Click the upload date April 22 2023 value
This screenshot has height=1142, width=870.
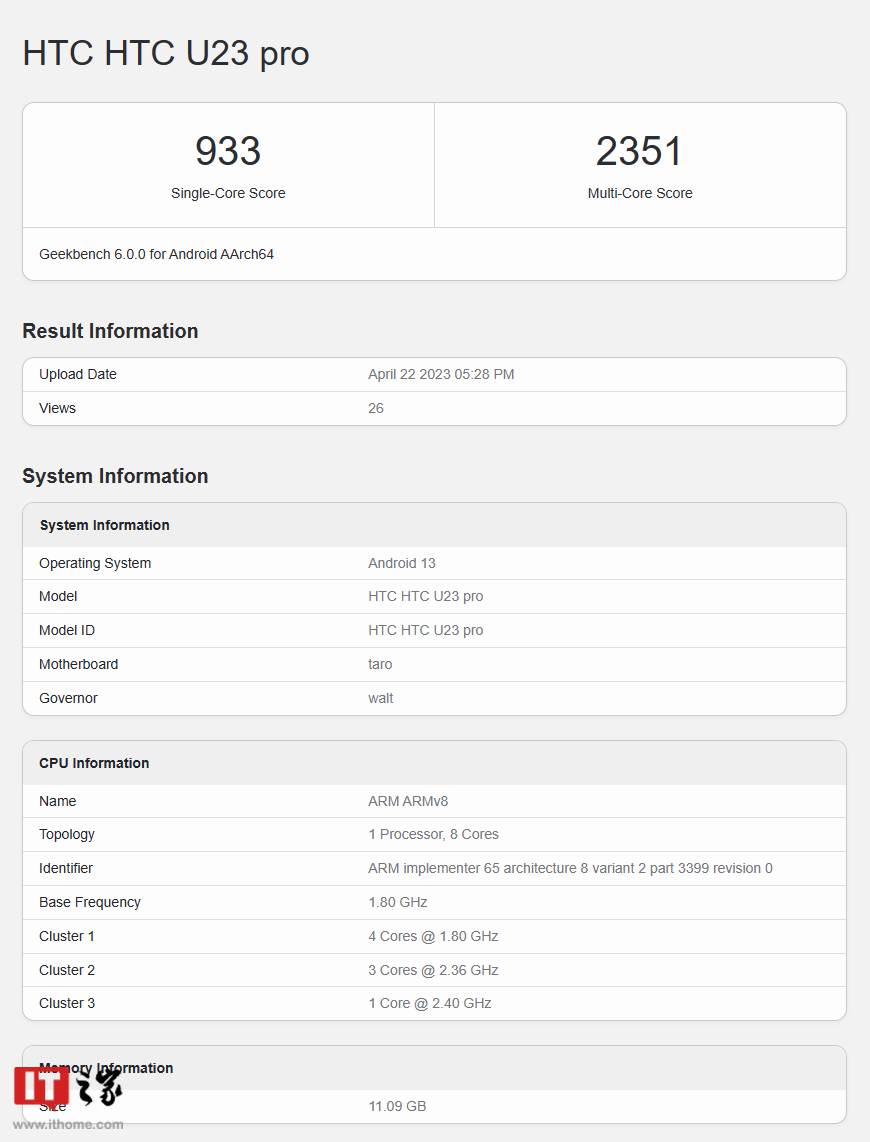coord(441,374)
